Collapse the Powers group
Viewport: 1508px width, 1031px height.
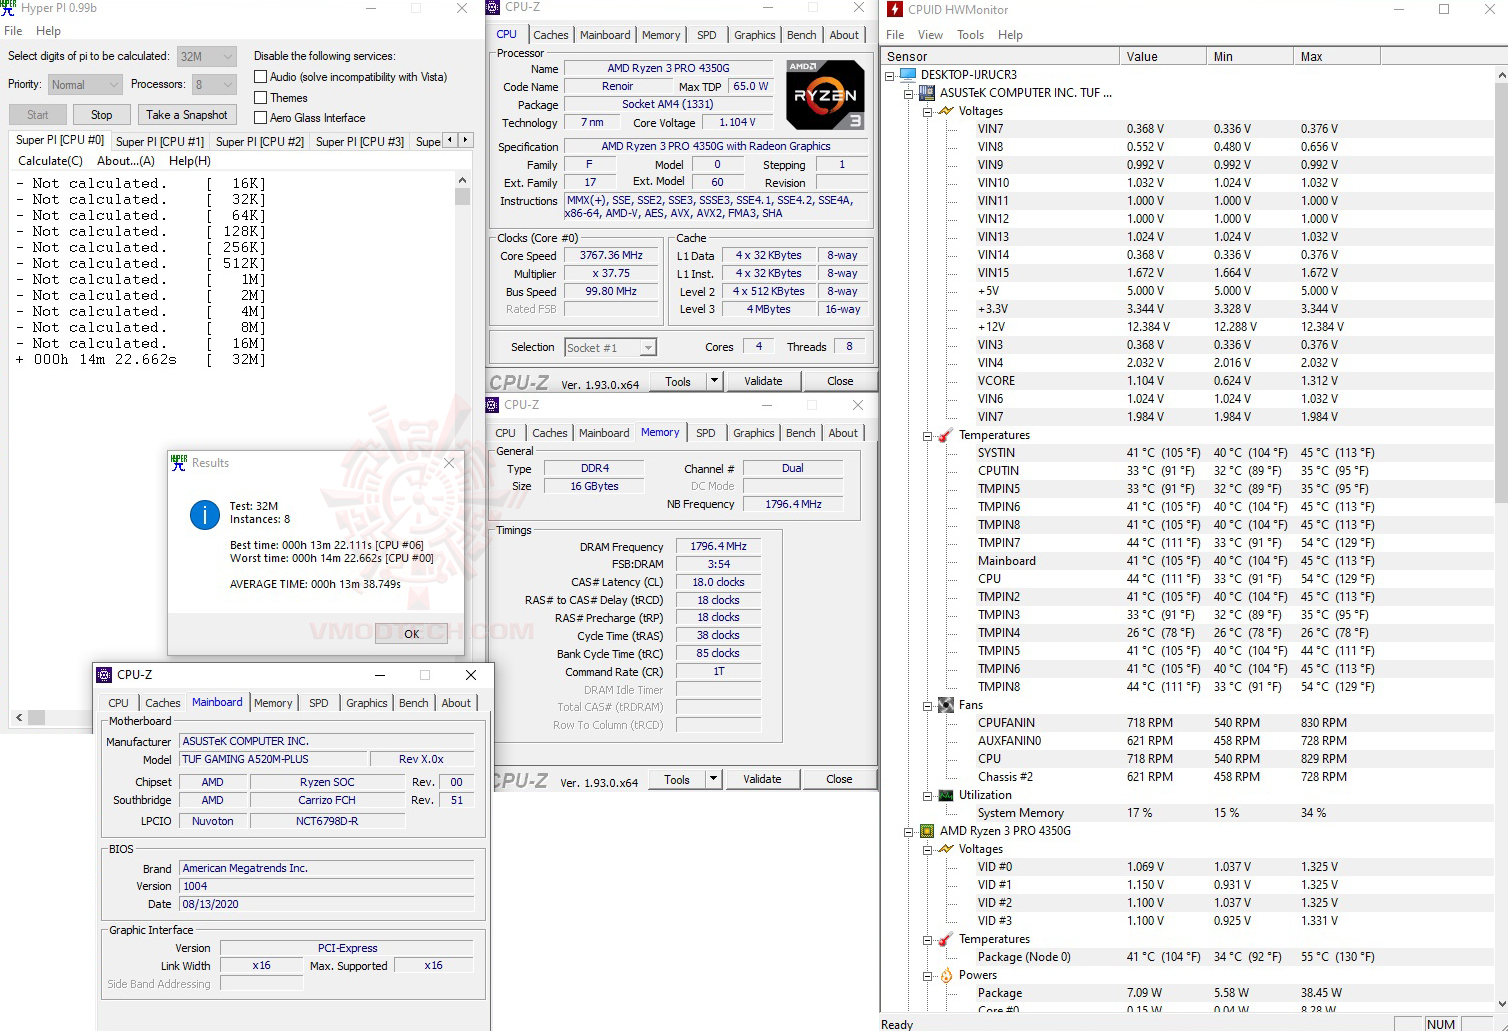pos(928,975)
